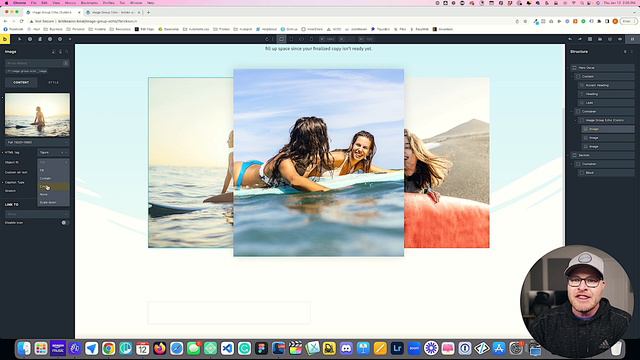640x360 pixels.
Task: Open the Bookmarks menu in menu bar
Action: [x=89, y=3]
